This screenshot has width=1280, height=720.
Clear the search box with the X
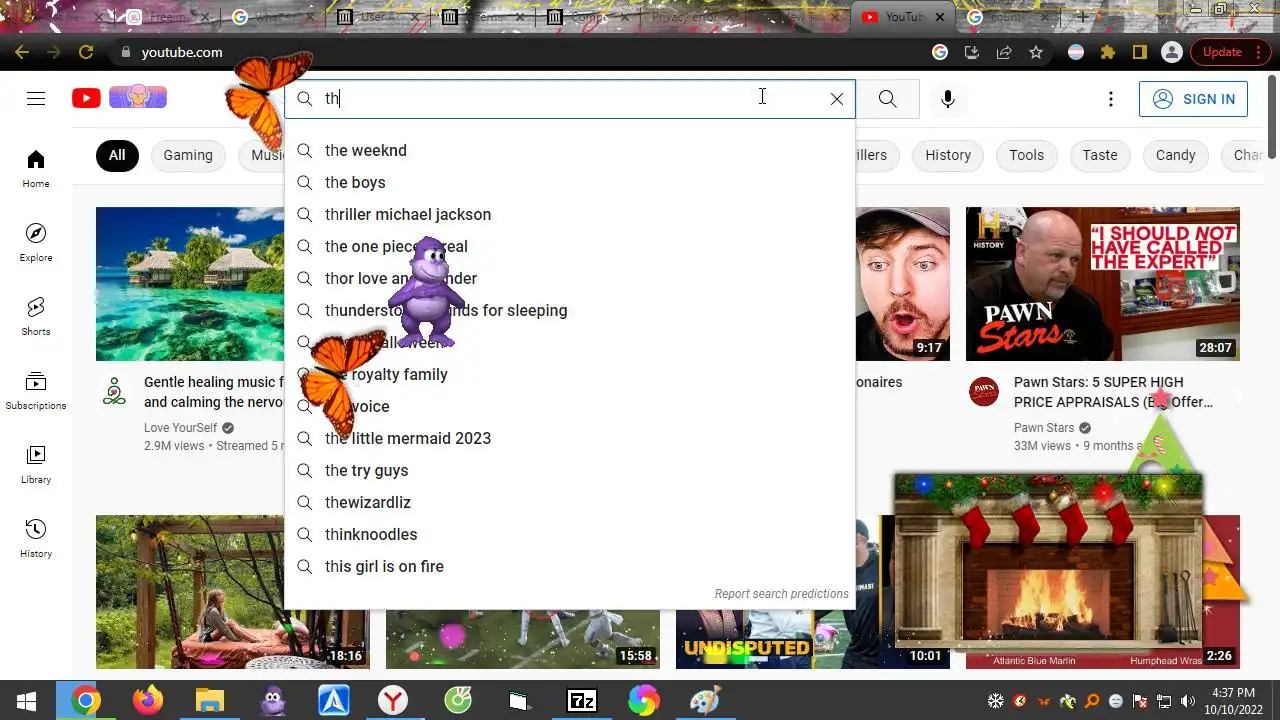coord(837,99)
